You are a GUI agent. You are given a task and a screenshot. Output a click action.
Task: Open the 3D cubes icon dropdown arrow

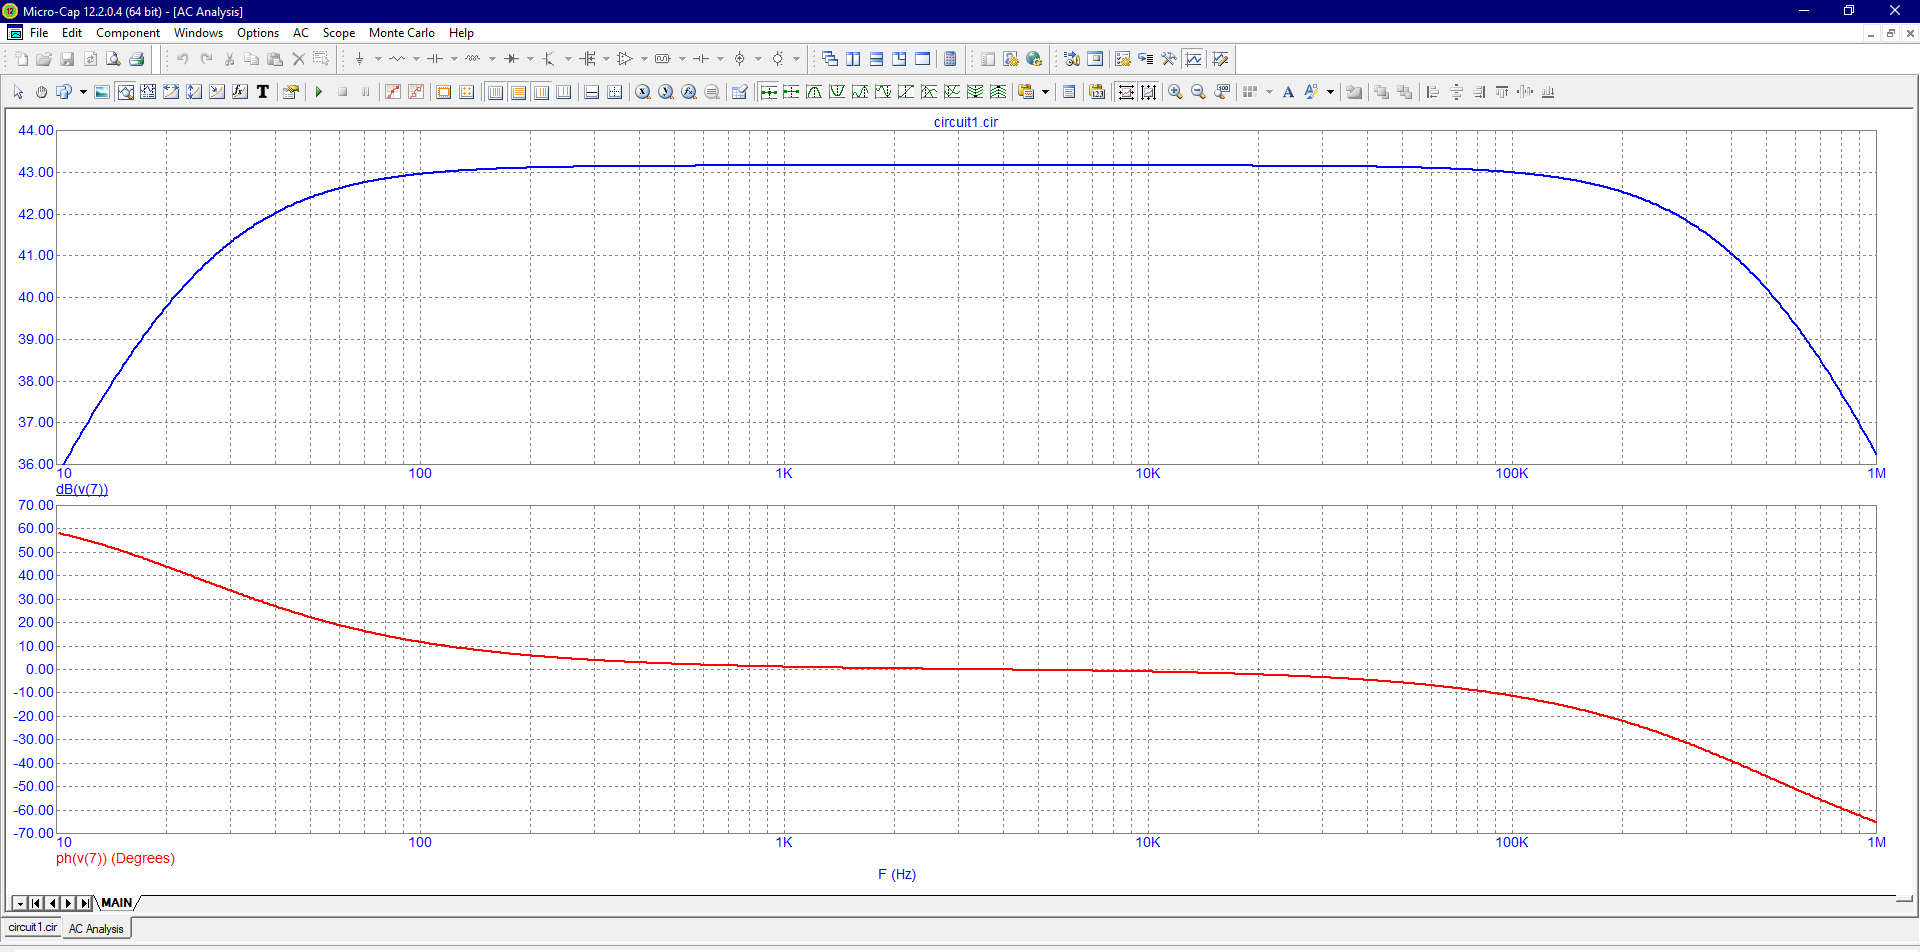pyautogui.click(x=83, y=92)
